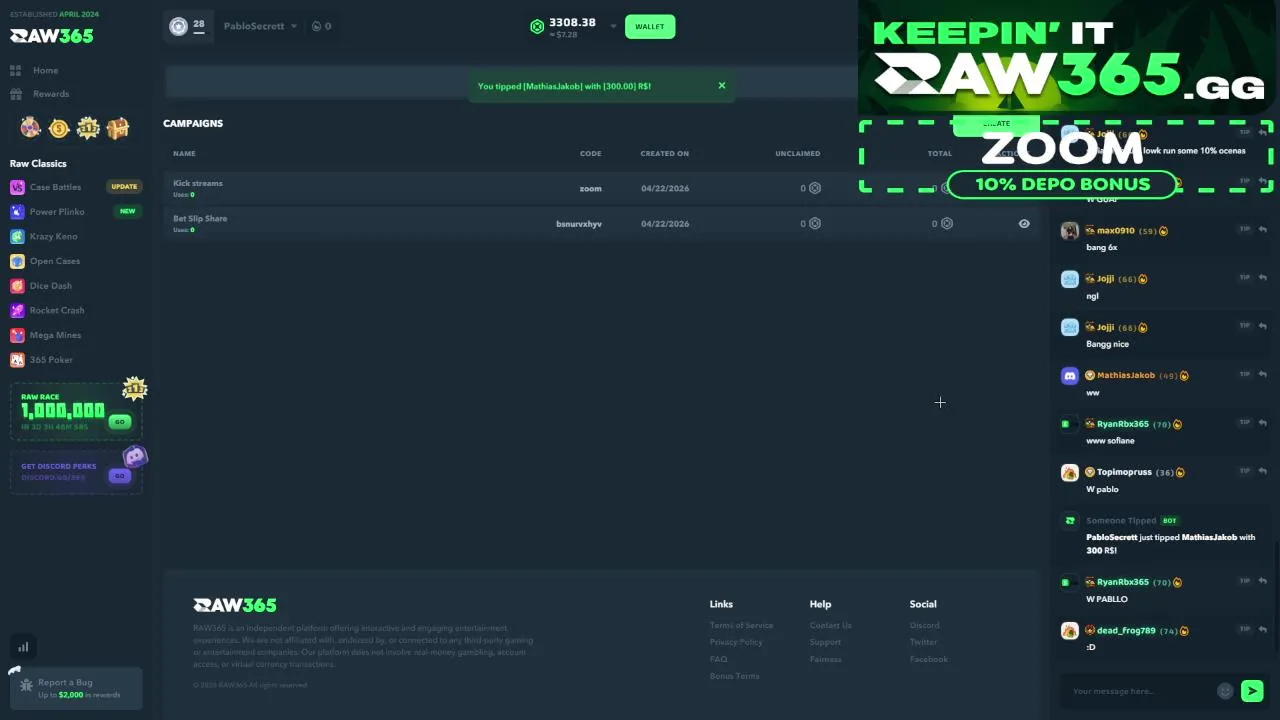This screenshot has width=1280, height=720.
Task: Click the 212 badge reward icon
Action: click(88, 128)
